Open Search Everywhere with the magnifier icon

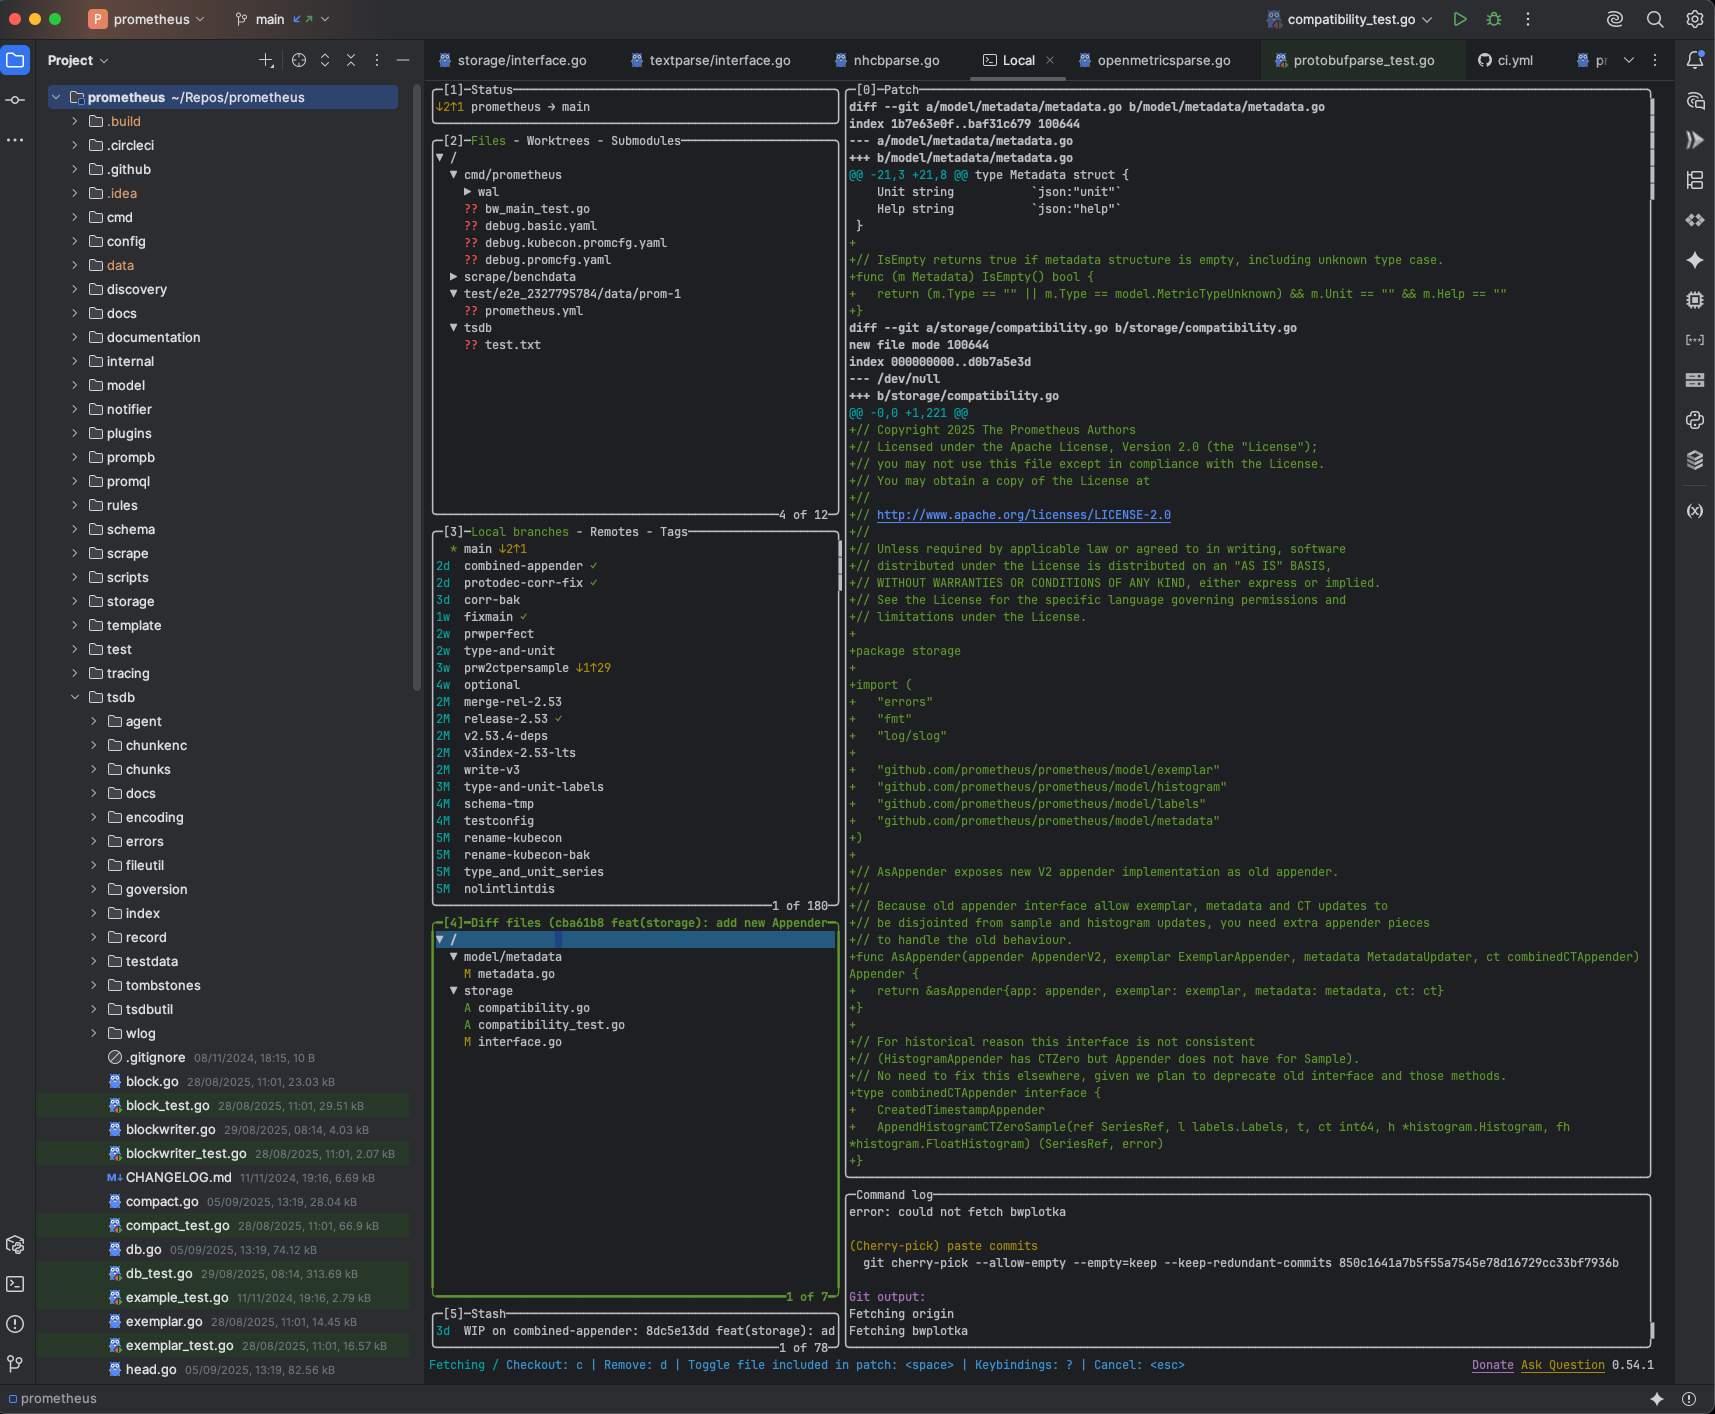tap(1654, 19)
